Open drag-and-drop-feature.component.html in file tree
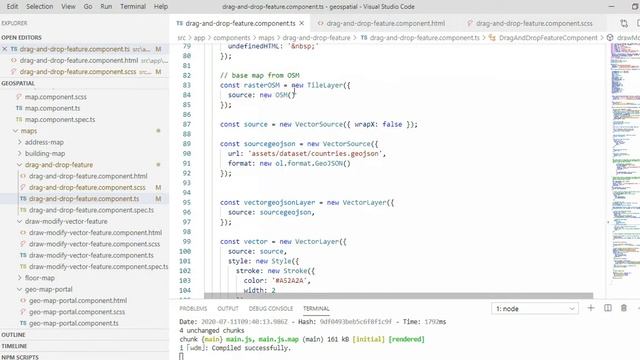The height and width of the screenshot is (360, 640). 88,176
